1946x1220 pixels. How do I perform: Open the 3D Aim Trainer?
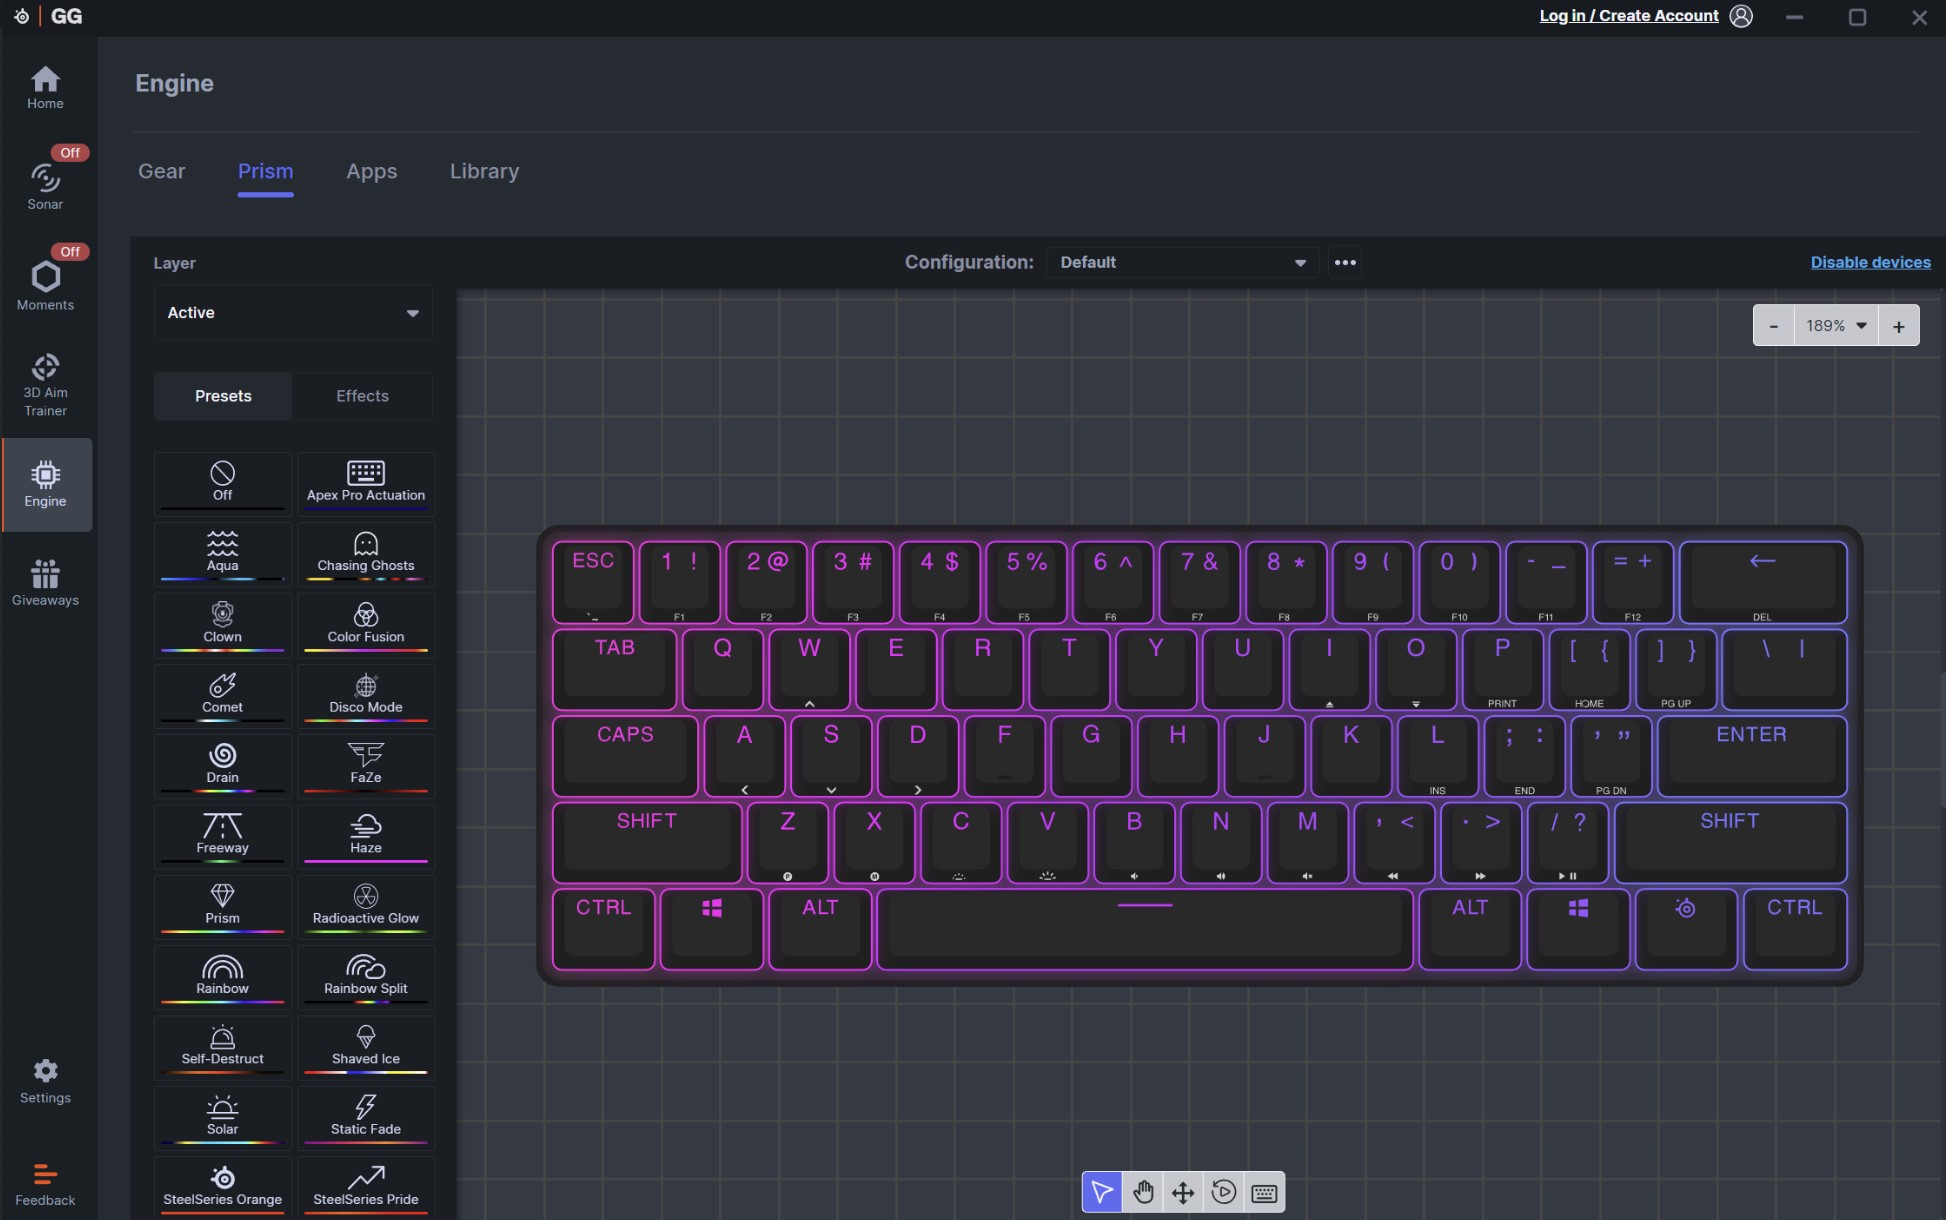tap(45, 385)
